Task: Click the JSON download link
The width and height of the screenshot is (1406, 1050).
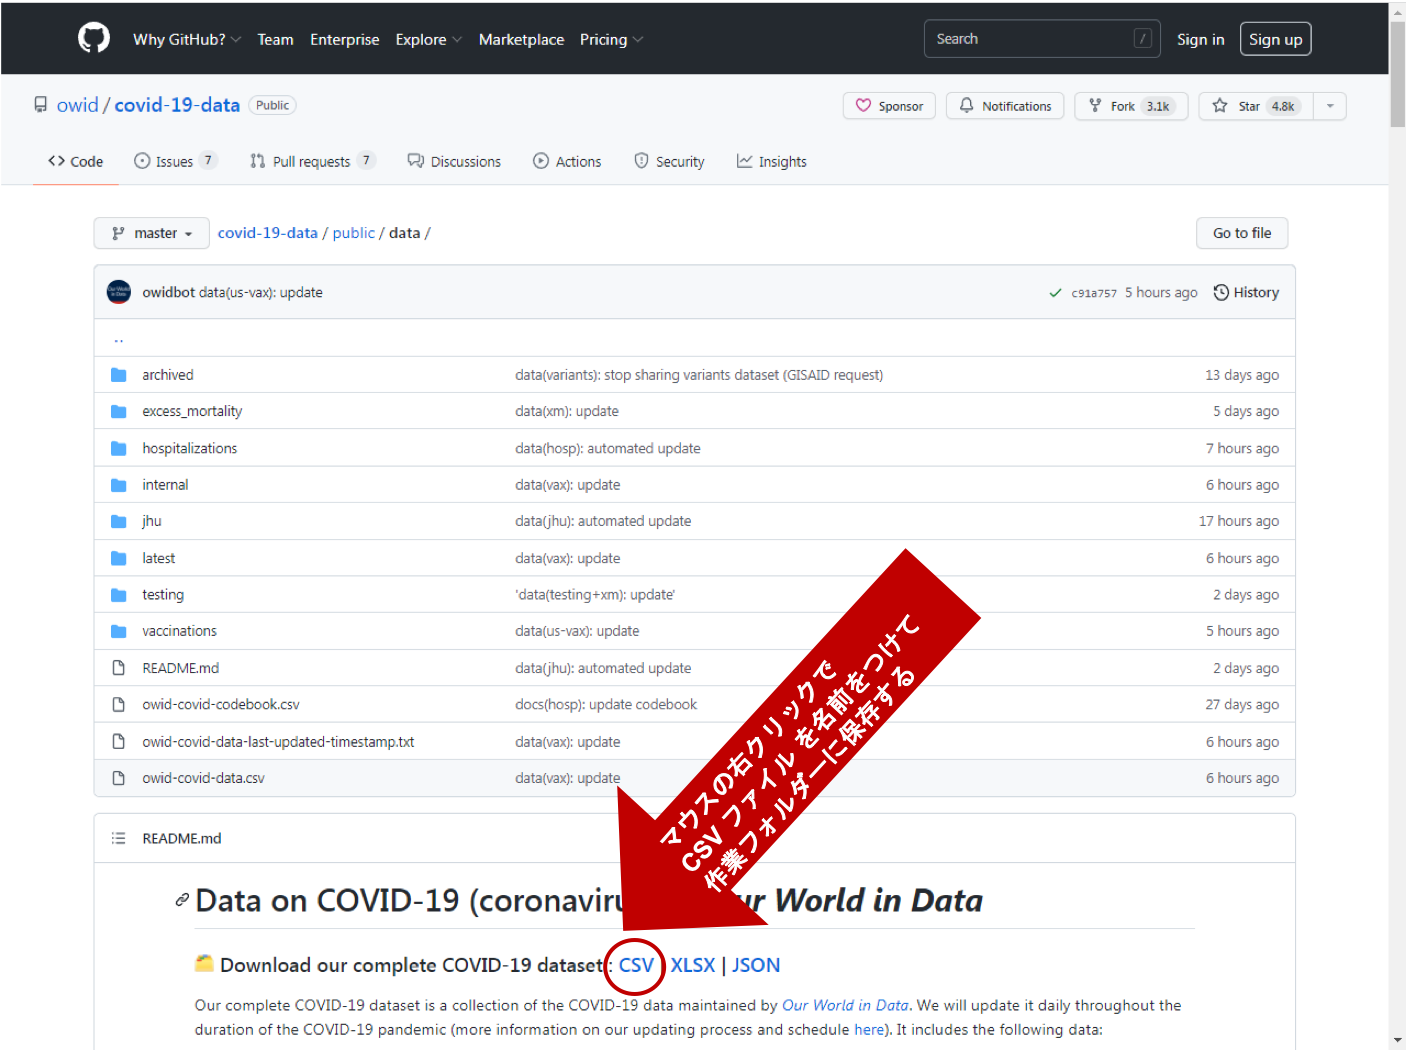Action: pos(756,965)
